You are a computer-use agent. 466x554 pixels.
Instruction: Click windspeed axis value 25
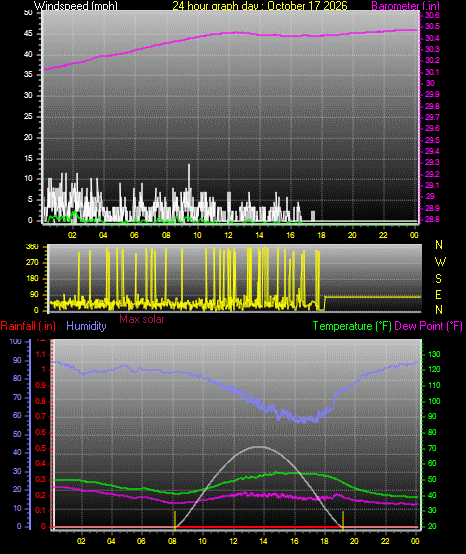28,116
